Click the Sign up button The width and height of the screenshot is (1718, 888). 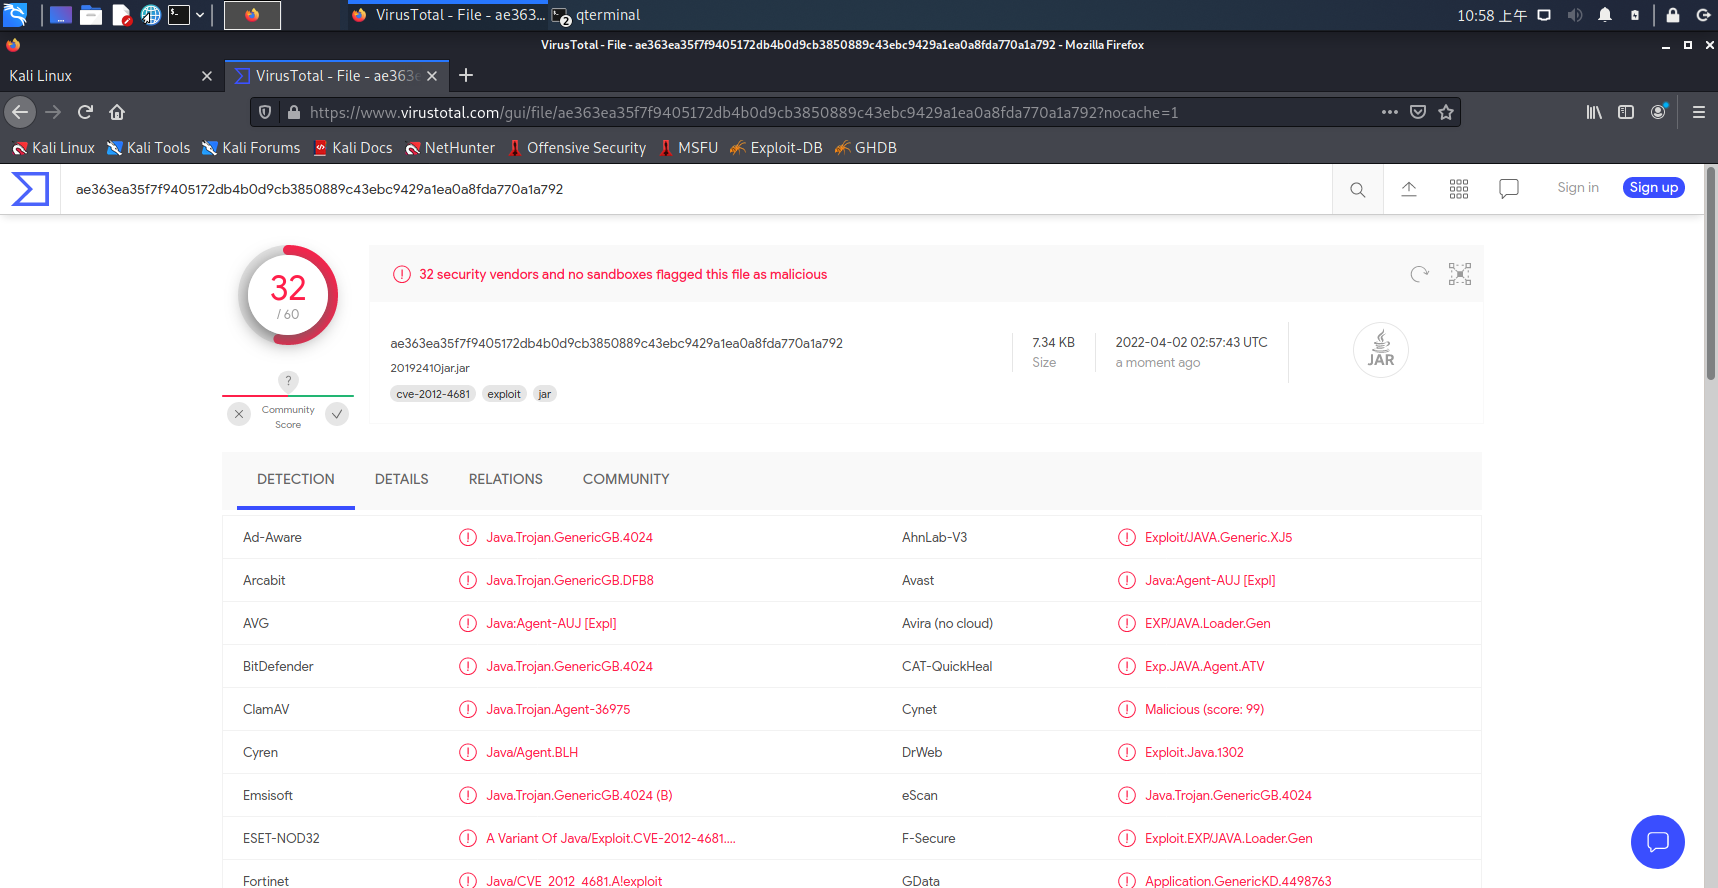coord(1654,188)
